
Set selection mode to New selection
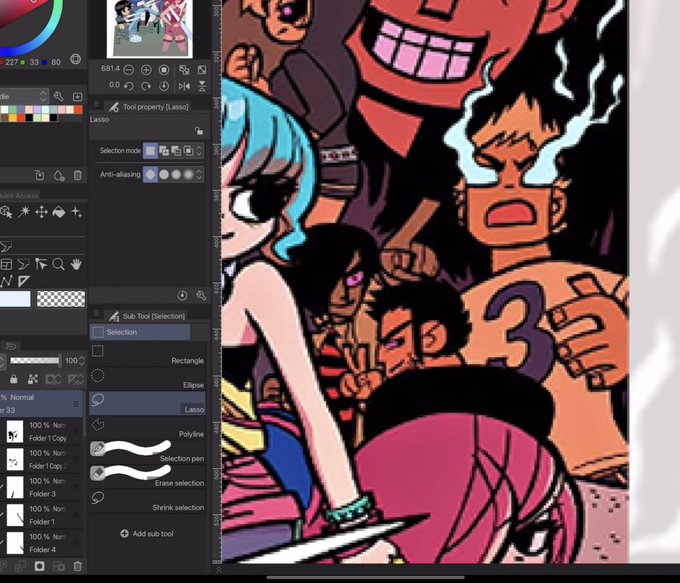(x=150, y=151)
